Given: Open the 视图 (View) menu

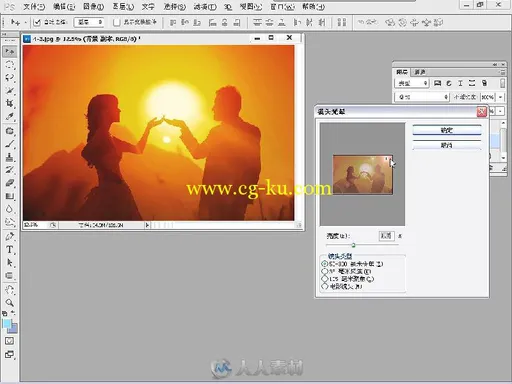Looking at the screenshot, I should tap(251, 6).
